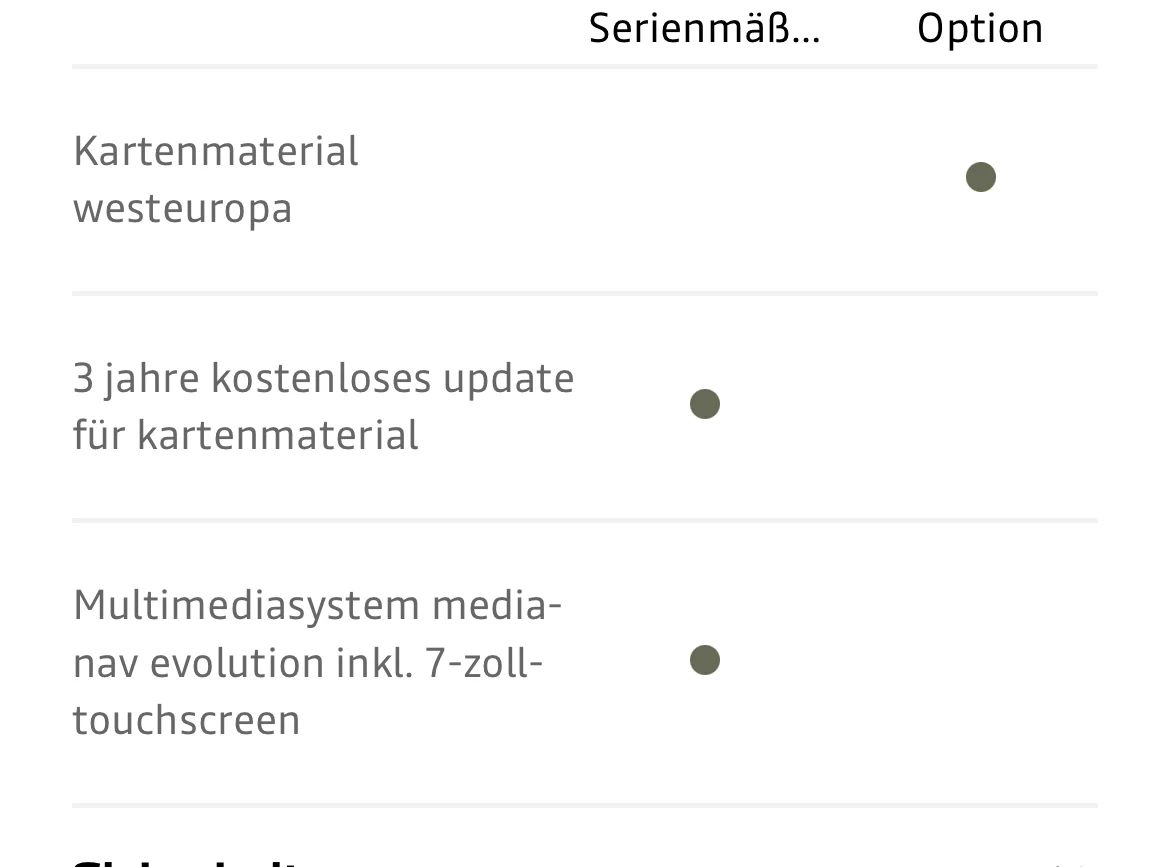
Task: Expand the partially visible Sicherheit section heading
Action: point(187,863)
